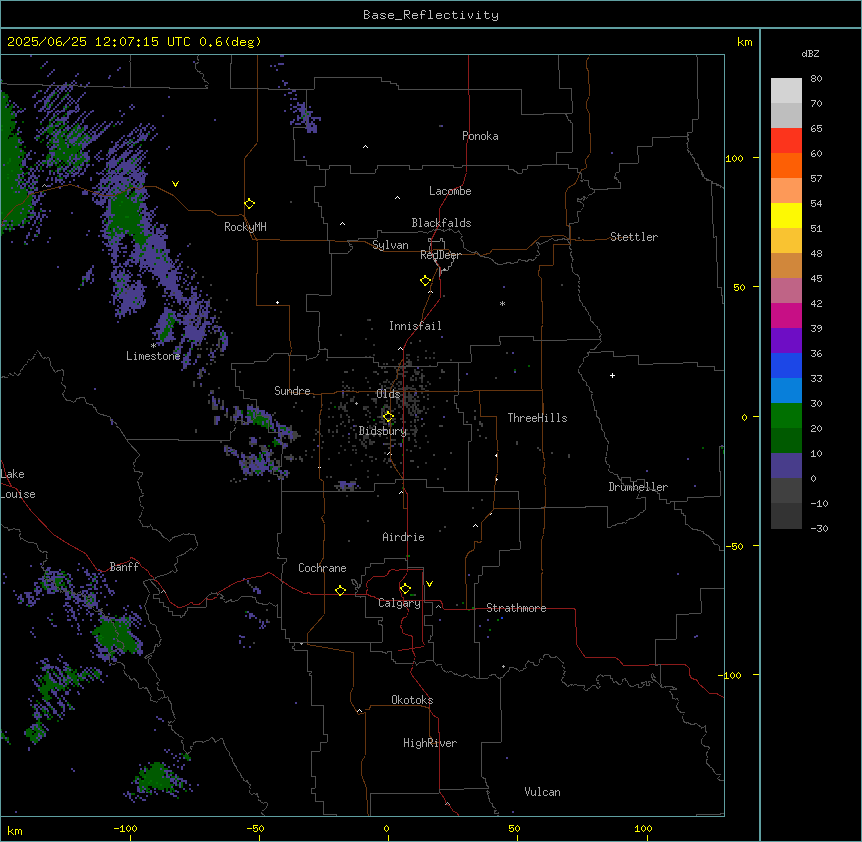
Task: Click the RockyMH label
Action: click(245, 227)
